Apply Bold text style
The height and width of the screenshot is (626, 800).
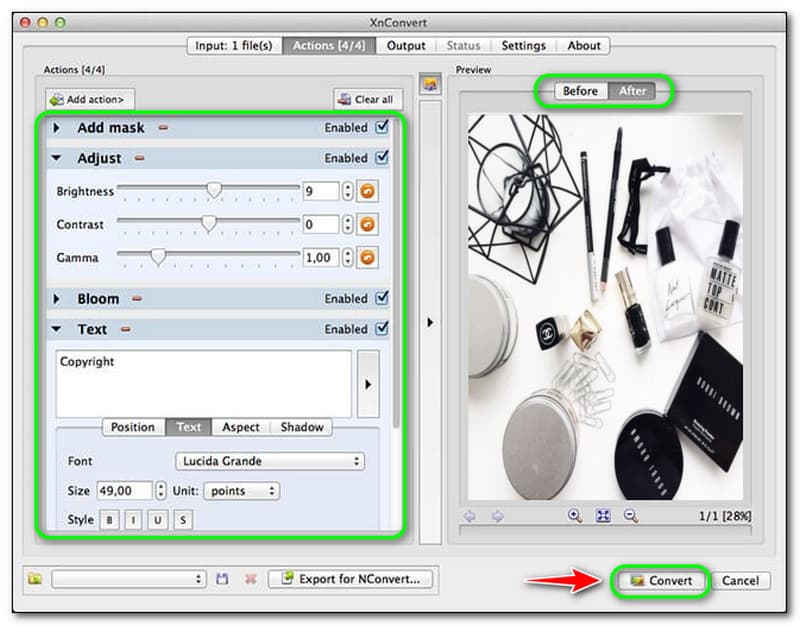coord(109,520)
